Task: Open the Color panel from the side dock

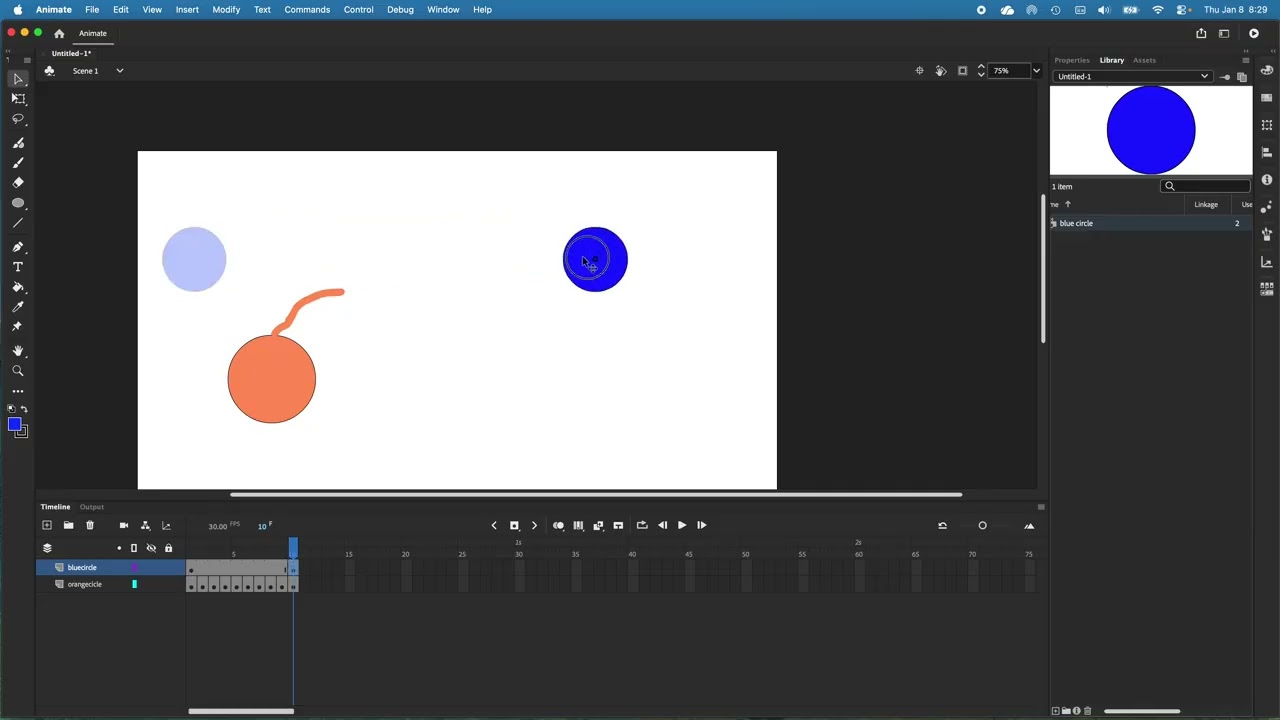Action: (1267, 70)
